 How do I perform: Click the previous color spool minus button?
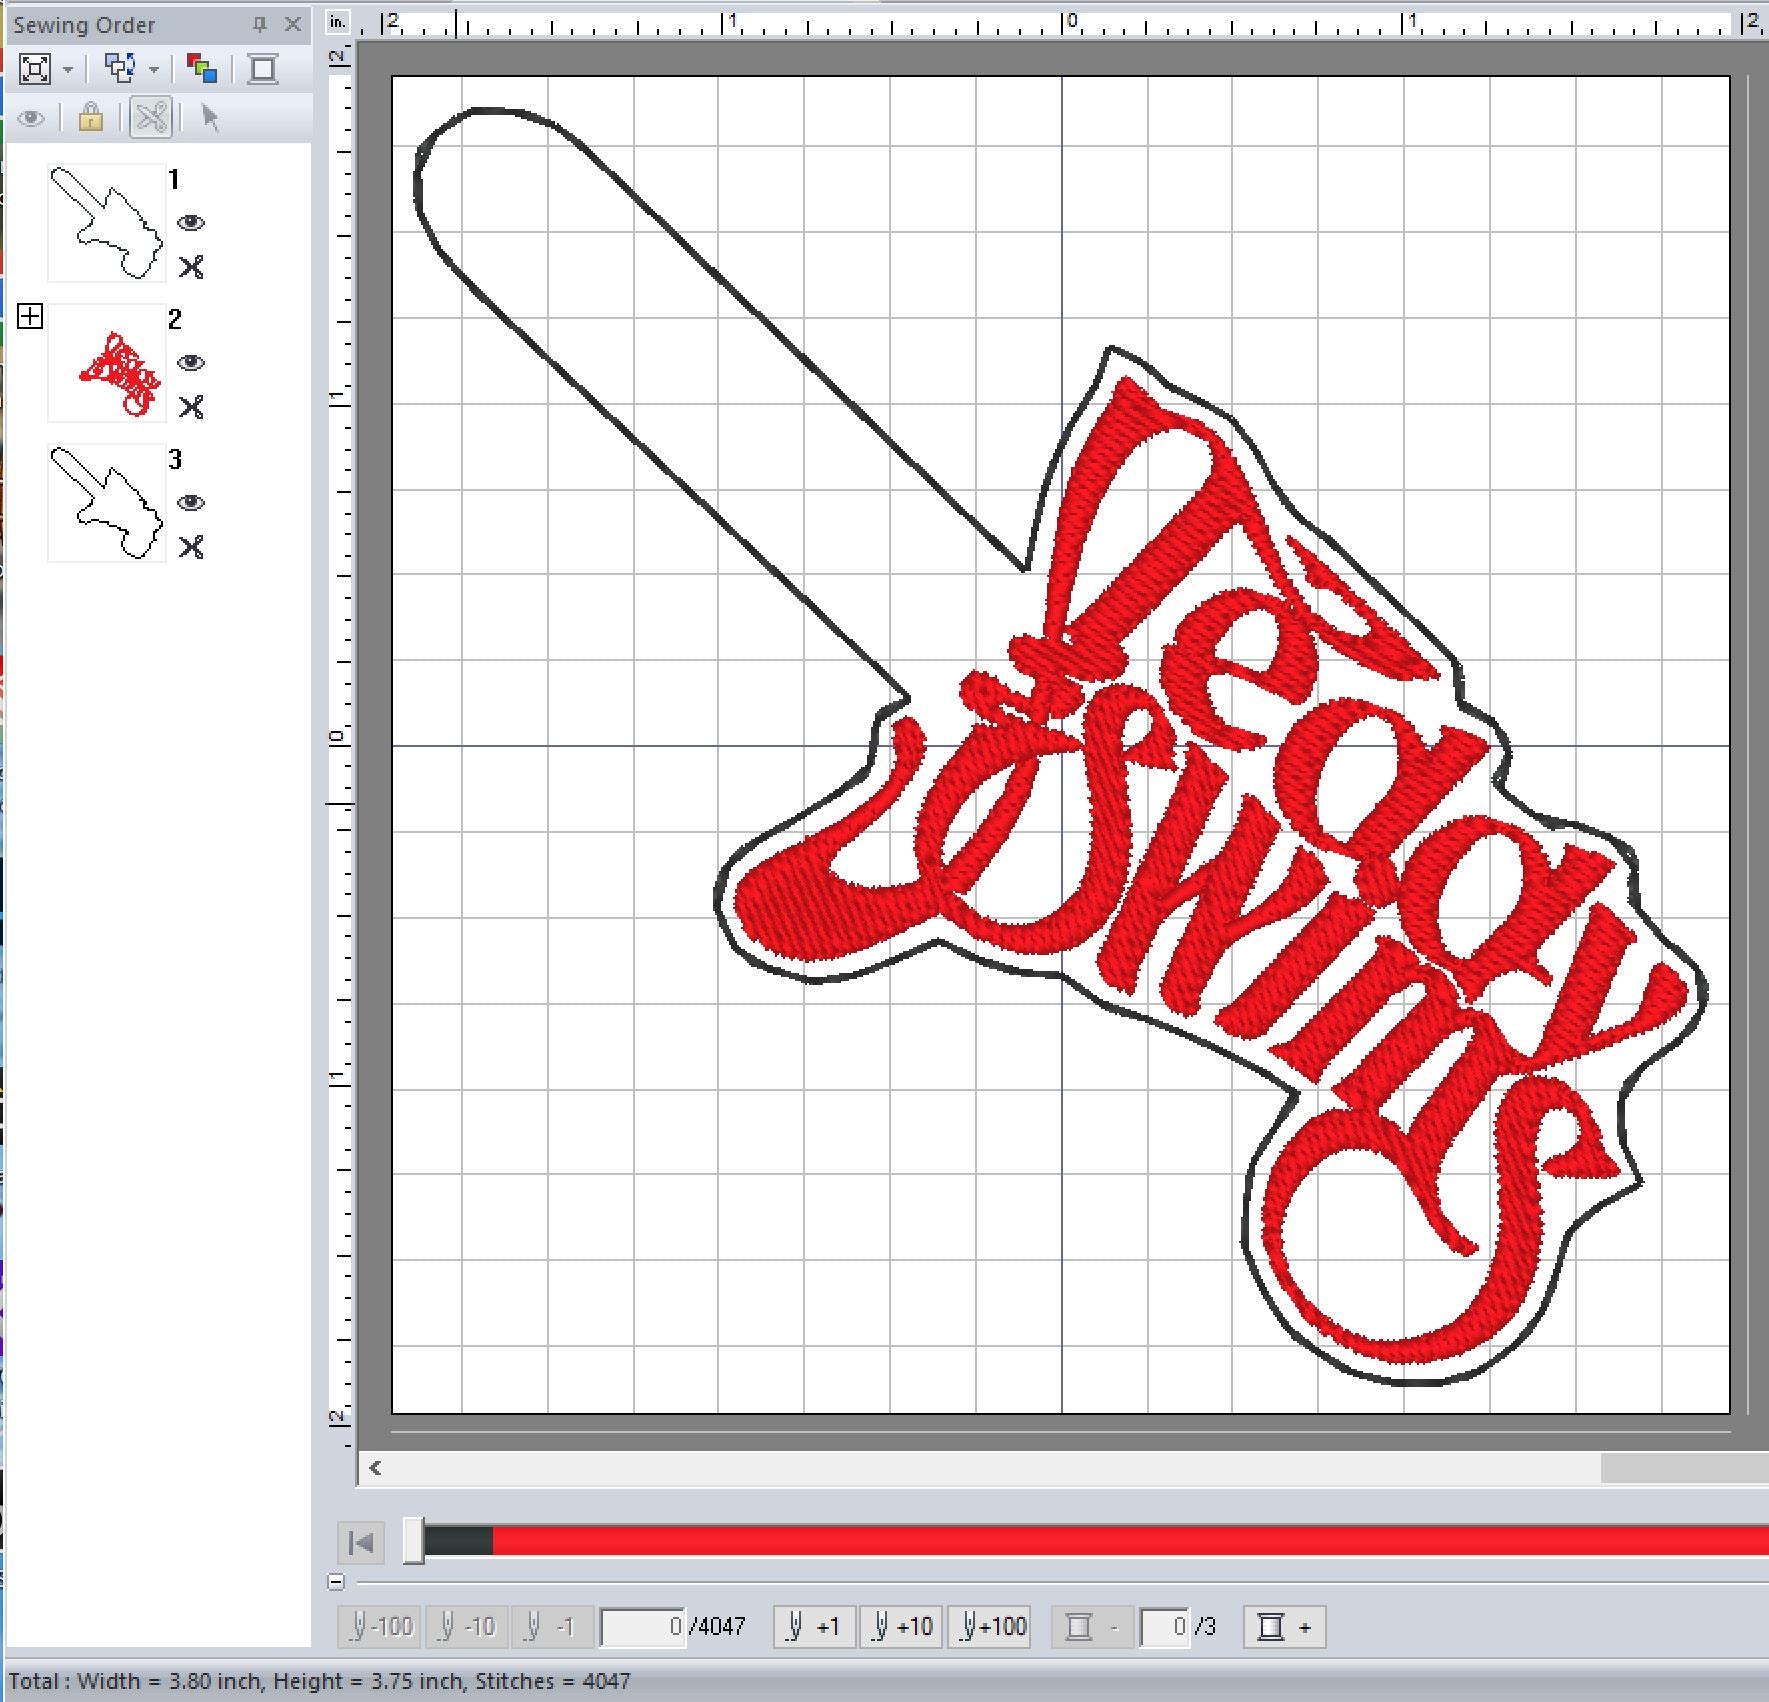[x=1092, y=1627]
